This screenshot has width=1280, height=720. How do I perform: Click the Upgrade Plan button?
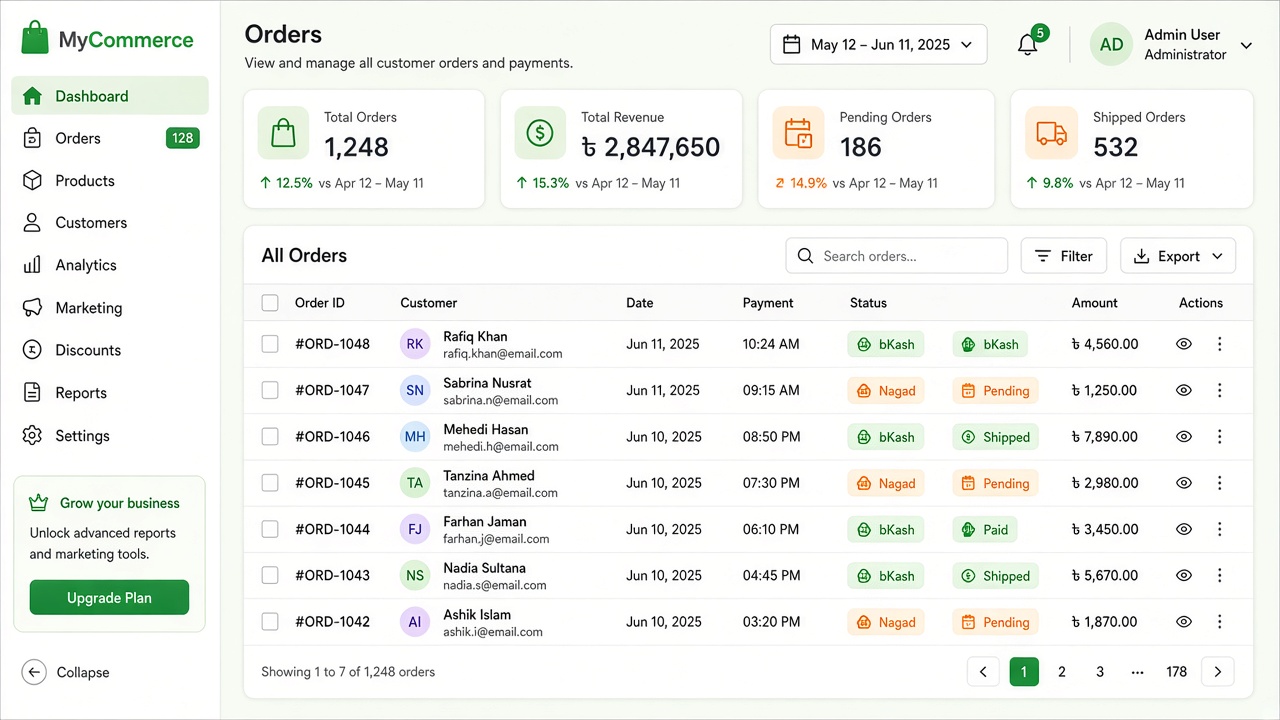pyautogui.click(x=109, y=598)
